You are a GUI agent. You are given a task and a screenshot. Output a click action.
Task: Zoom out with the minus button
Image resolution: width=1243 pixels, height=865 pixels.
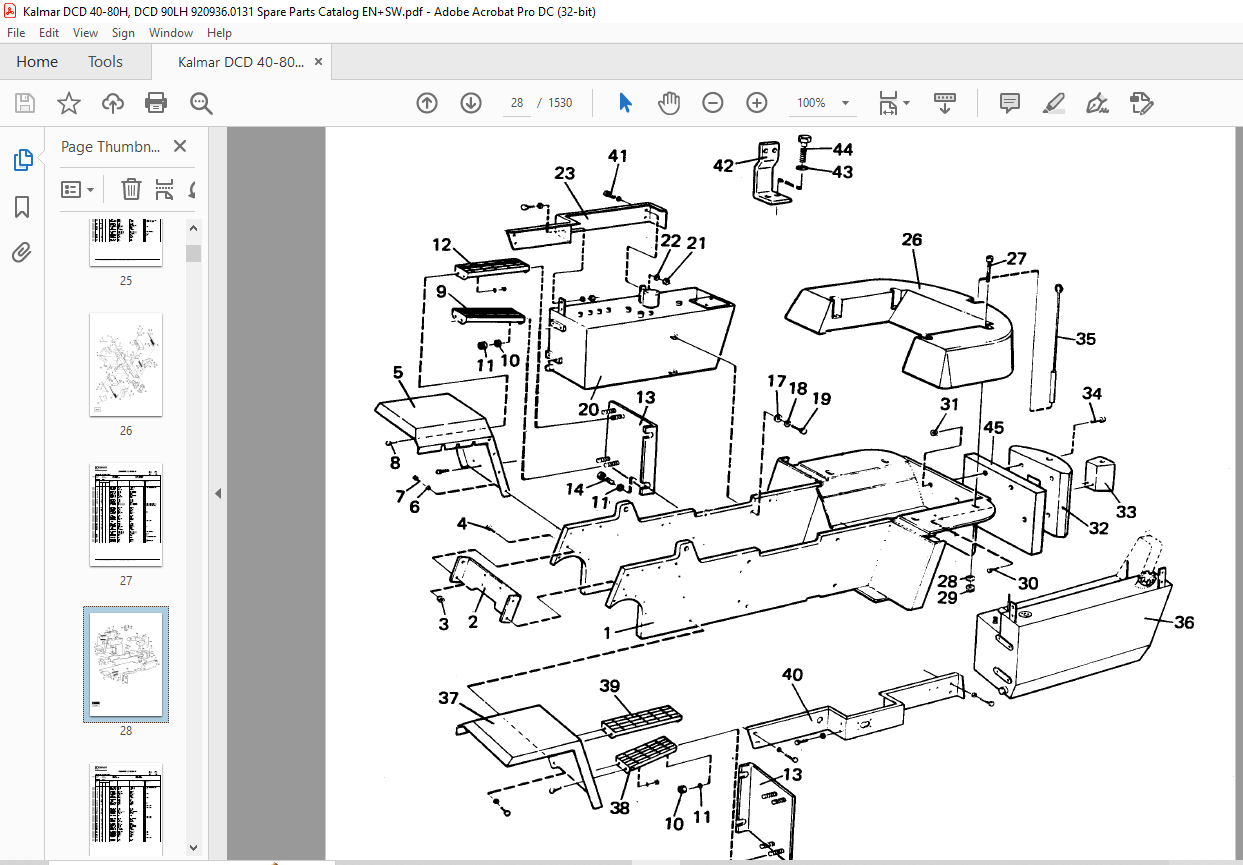point(713,103)
